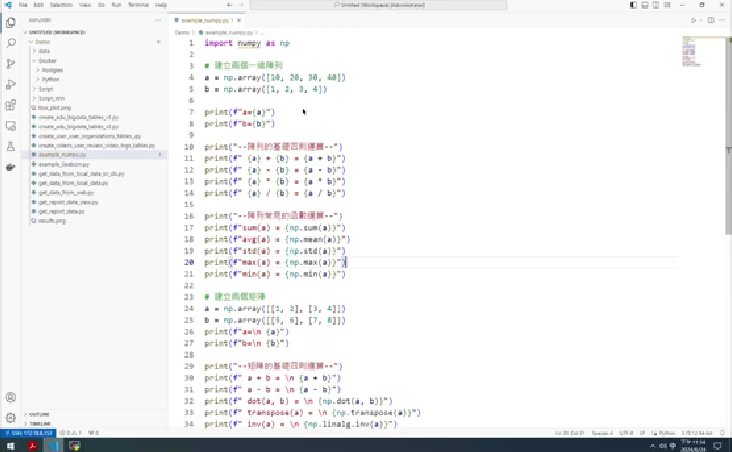Viewport: 732px width, 452px height.
Task: Collapse the Docker folder
Action: (x=47, y=61)
